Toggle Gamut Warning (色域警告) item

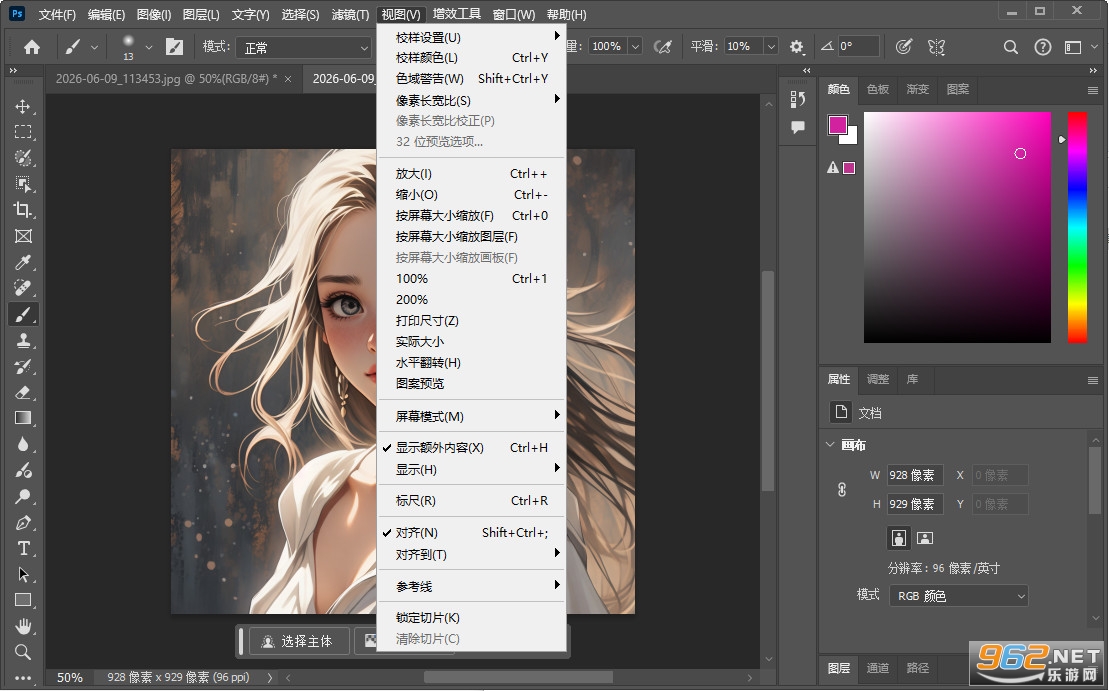point(471,79)
